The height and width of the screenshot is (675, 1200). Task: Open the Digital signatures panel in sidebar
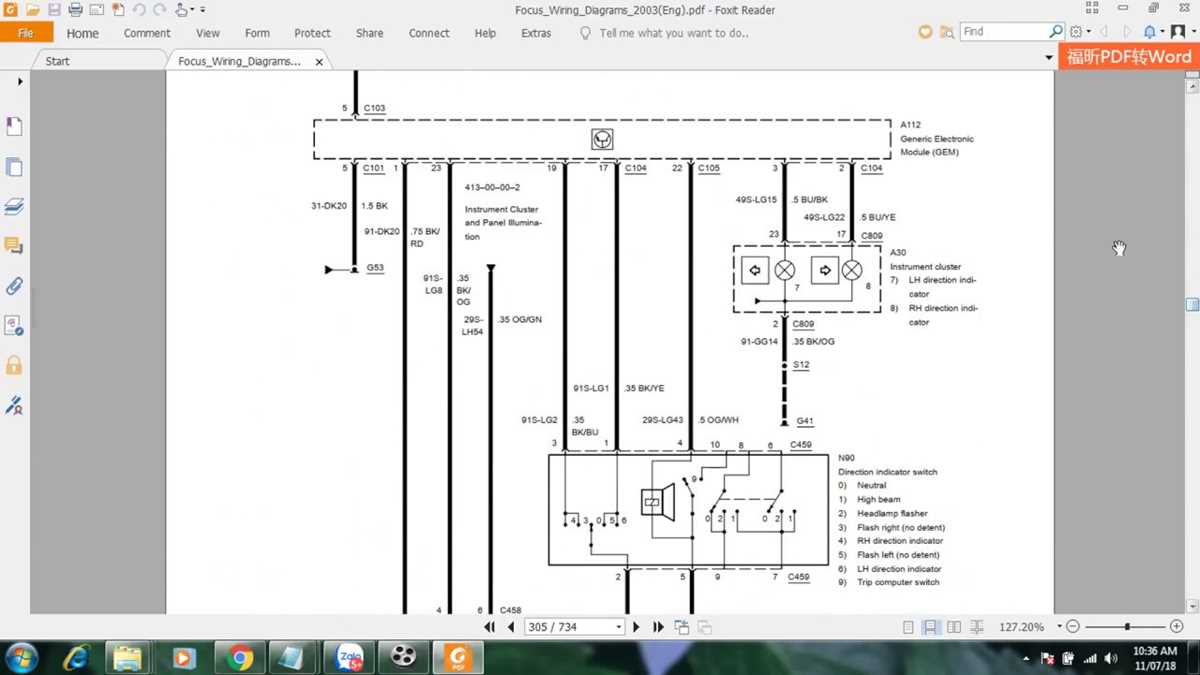coord(14,326)
